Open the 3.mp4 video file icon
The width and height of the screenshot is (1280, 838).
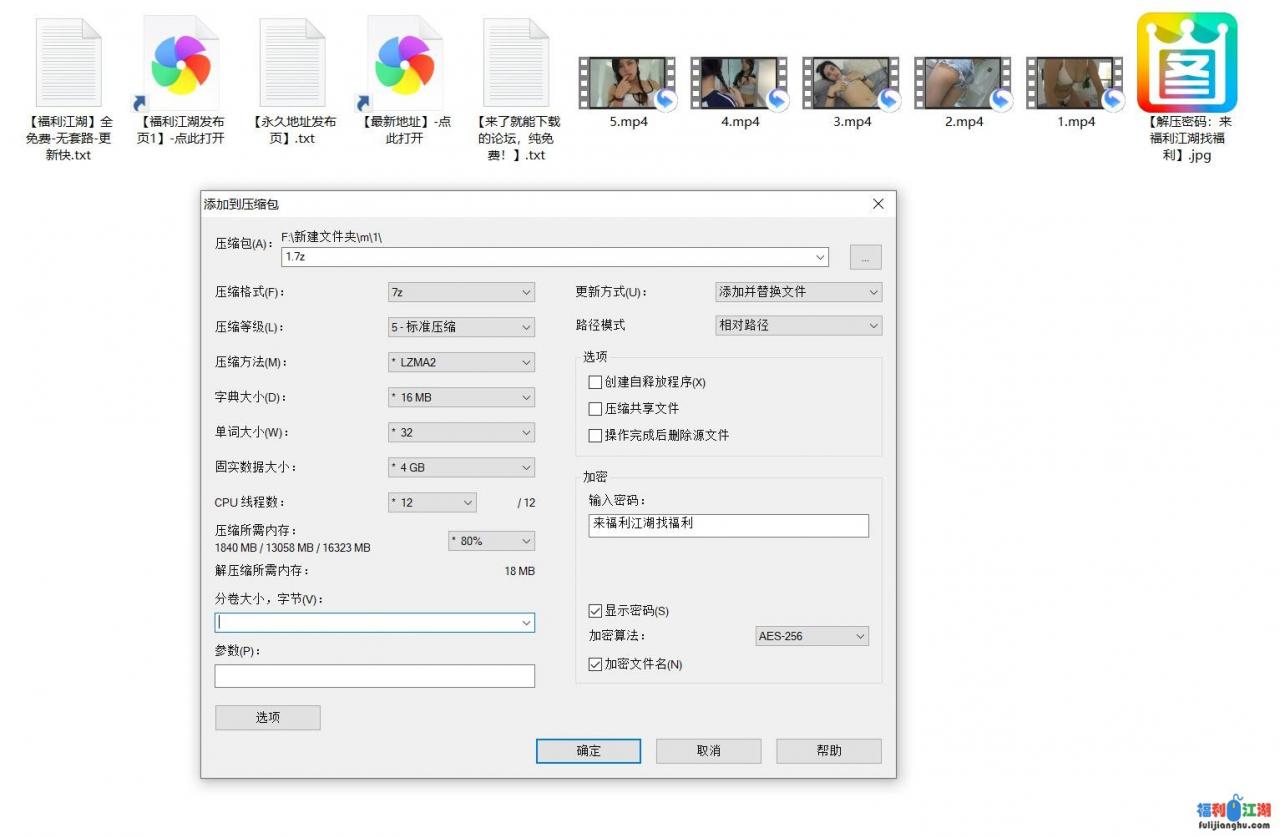coord(852,83)
